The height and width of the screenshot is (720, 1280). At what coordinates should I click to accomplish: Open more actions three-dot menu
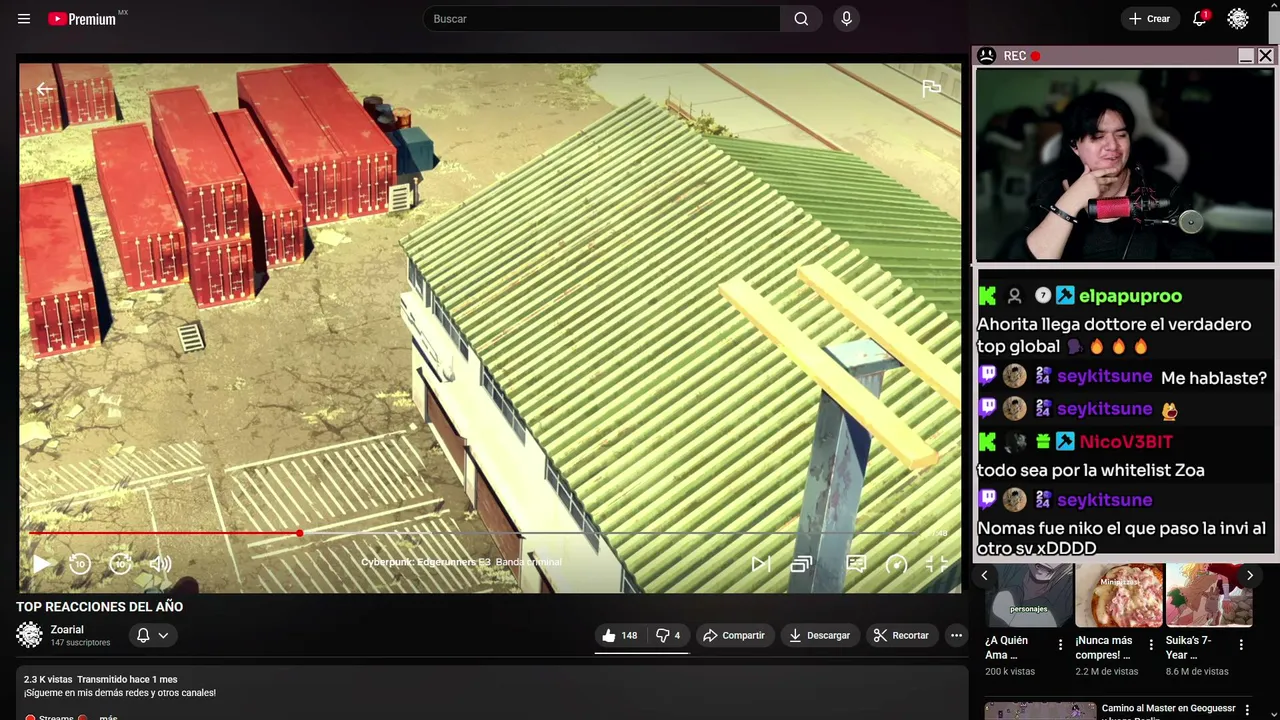(x=956, y=635)
